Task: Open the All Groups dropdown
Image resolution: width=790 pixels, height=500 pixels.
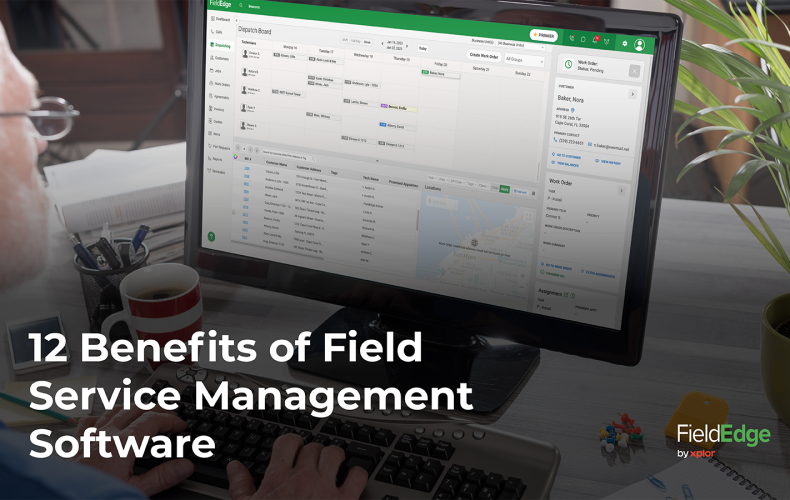Action: pos(524,60)
